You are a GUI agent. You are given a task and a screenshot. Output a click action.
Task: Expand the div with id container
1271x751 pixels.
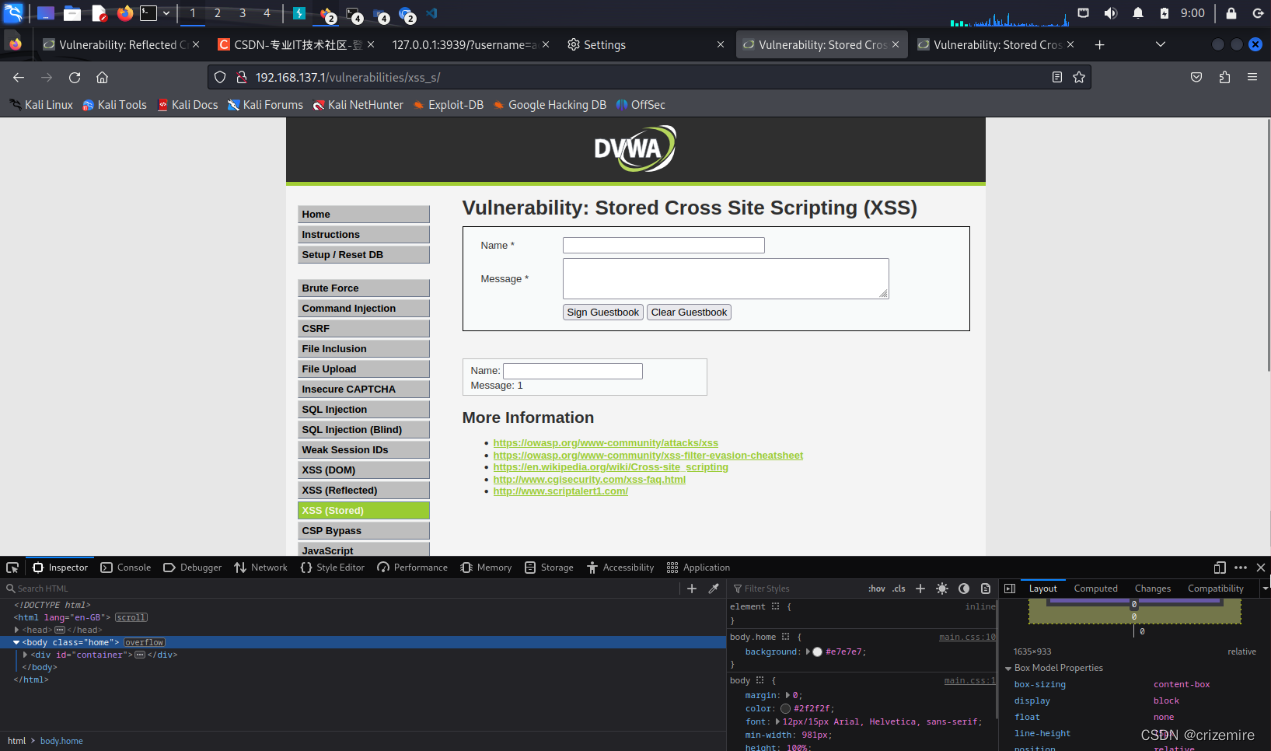click(x=24, y=654)
